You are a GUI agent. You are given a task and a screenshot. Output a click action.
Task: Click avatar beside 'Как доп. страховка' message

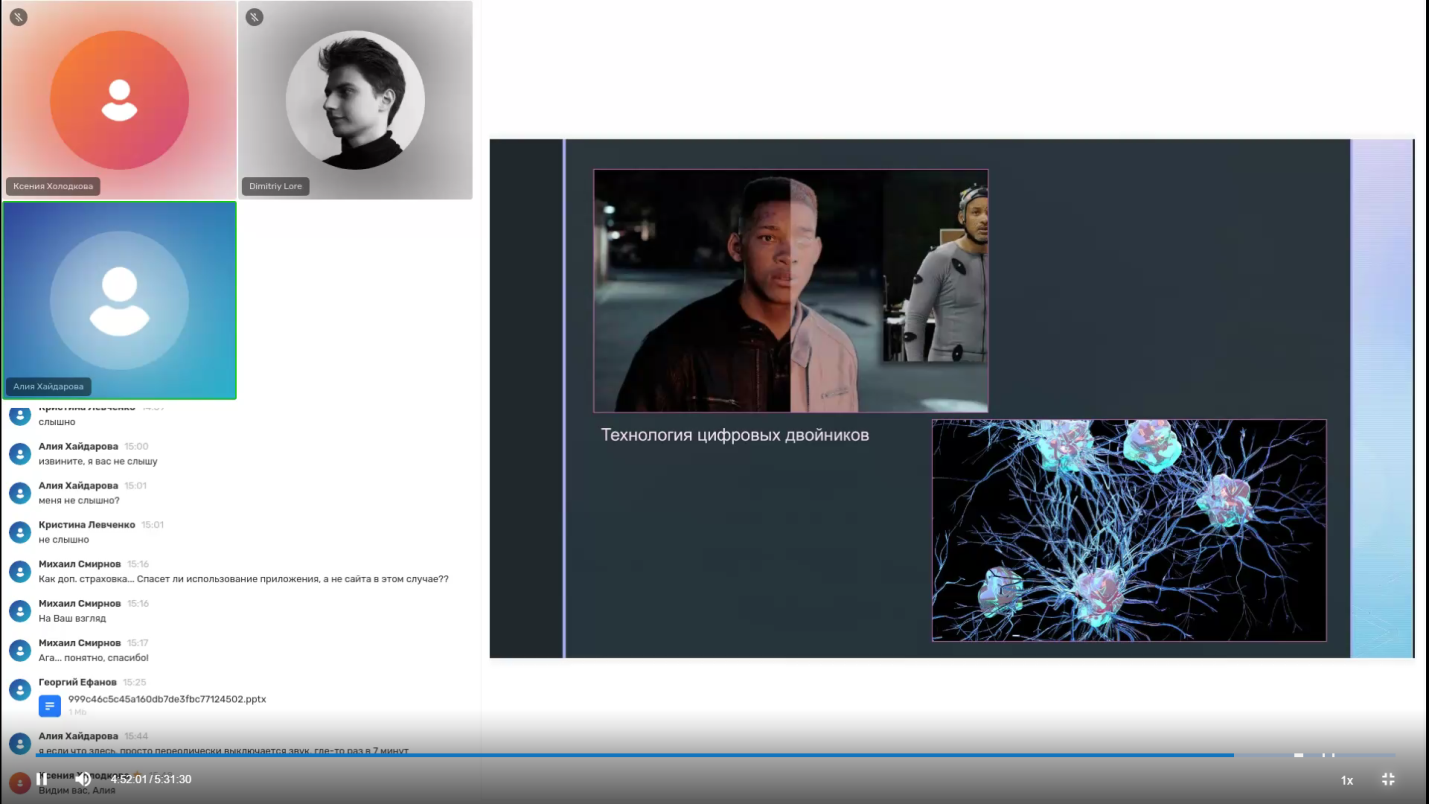[x=20, y=571]
